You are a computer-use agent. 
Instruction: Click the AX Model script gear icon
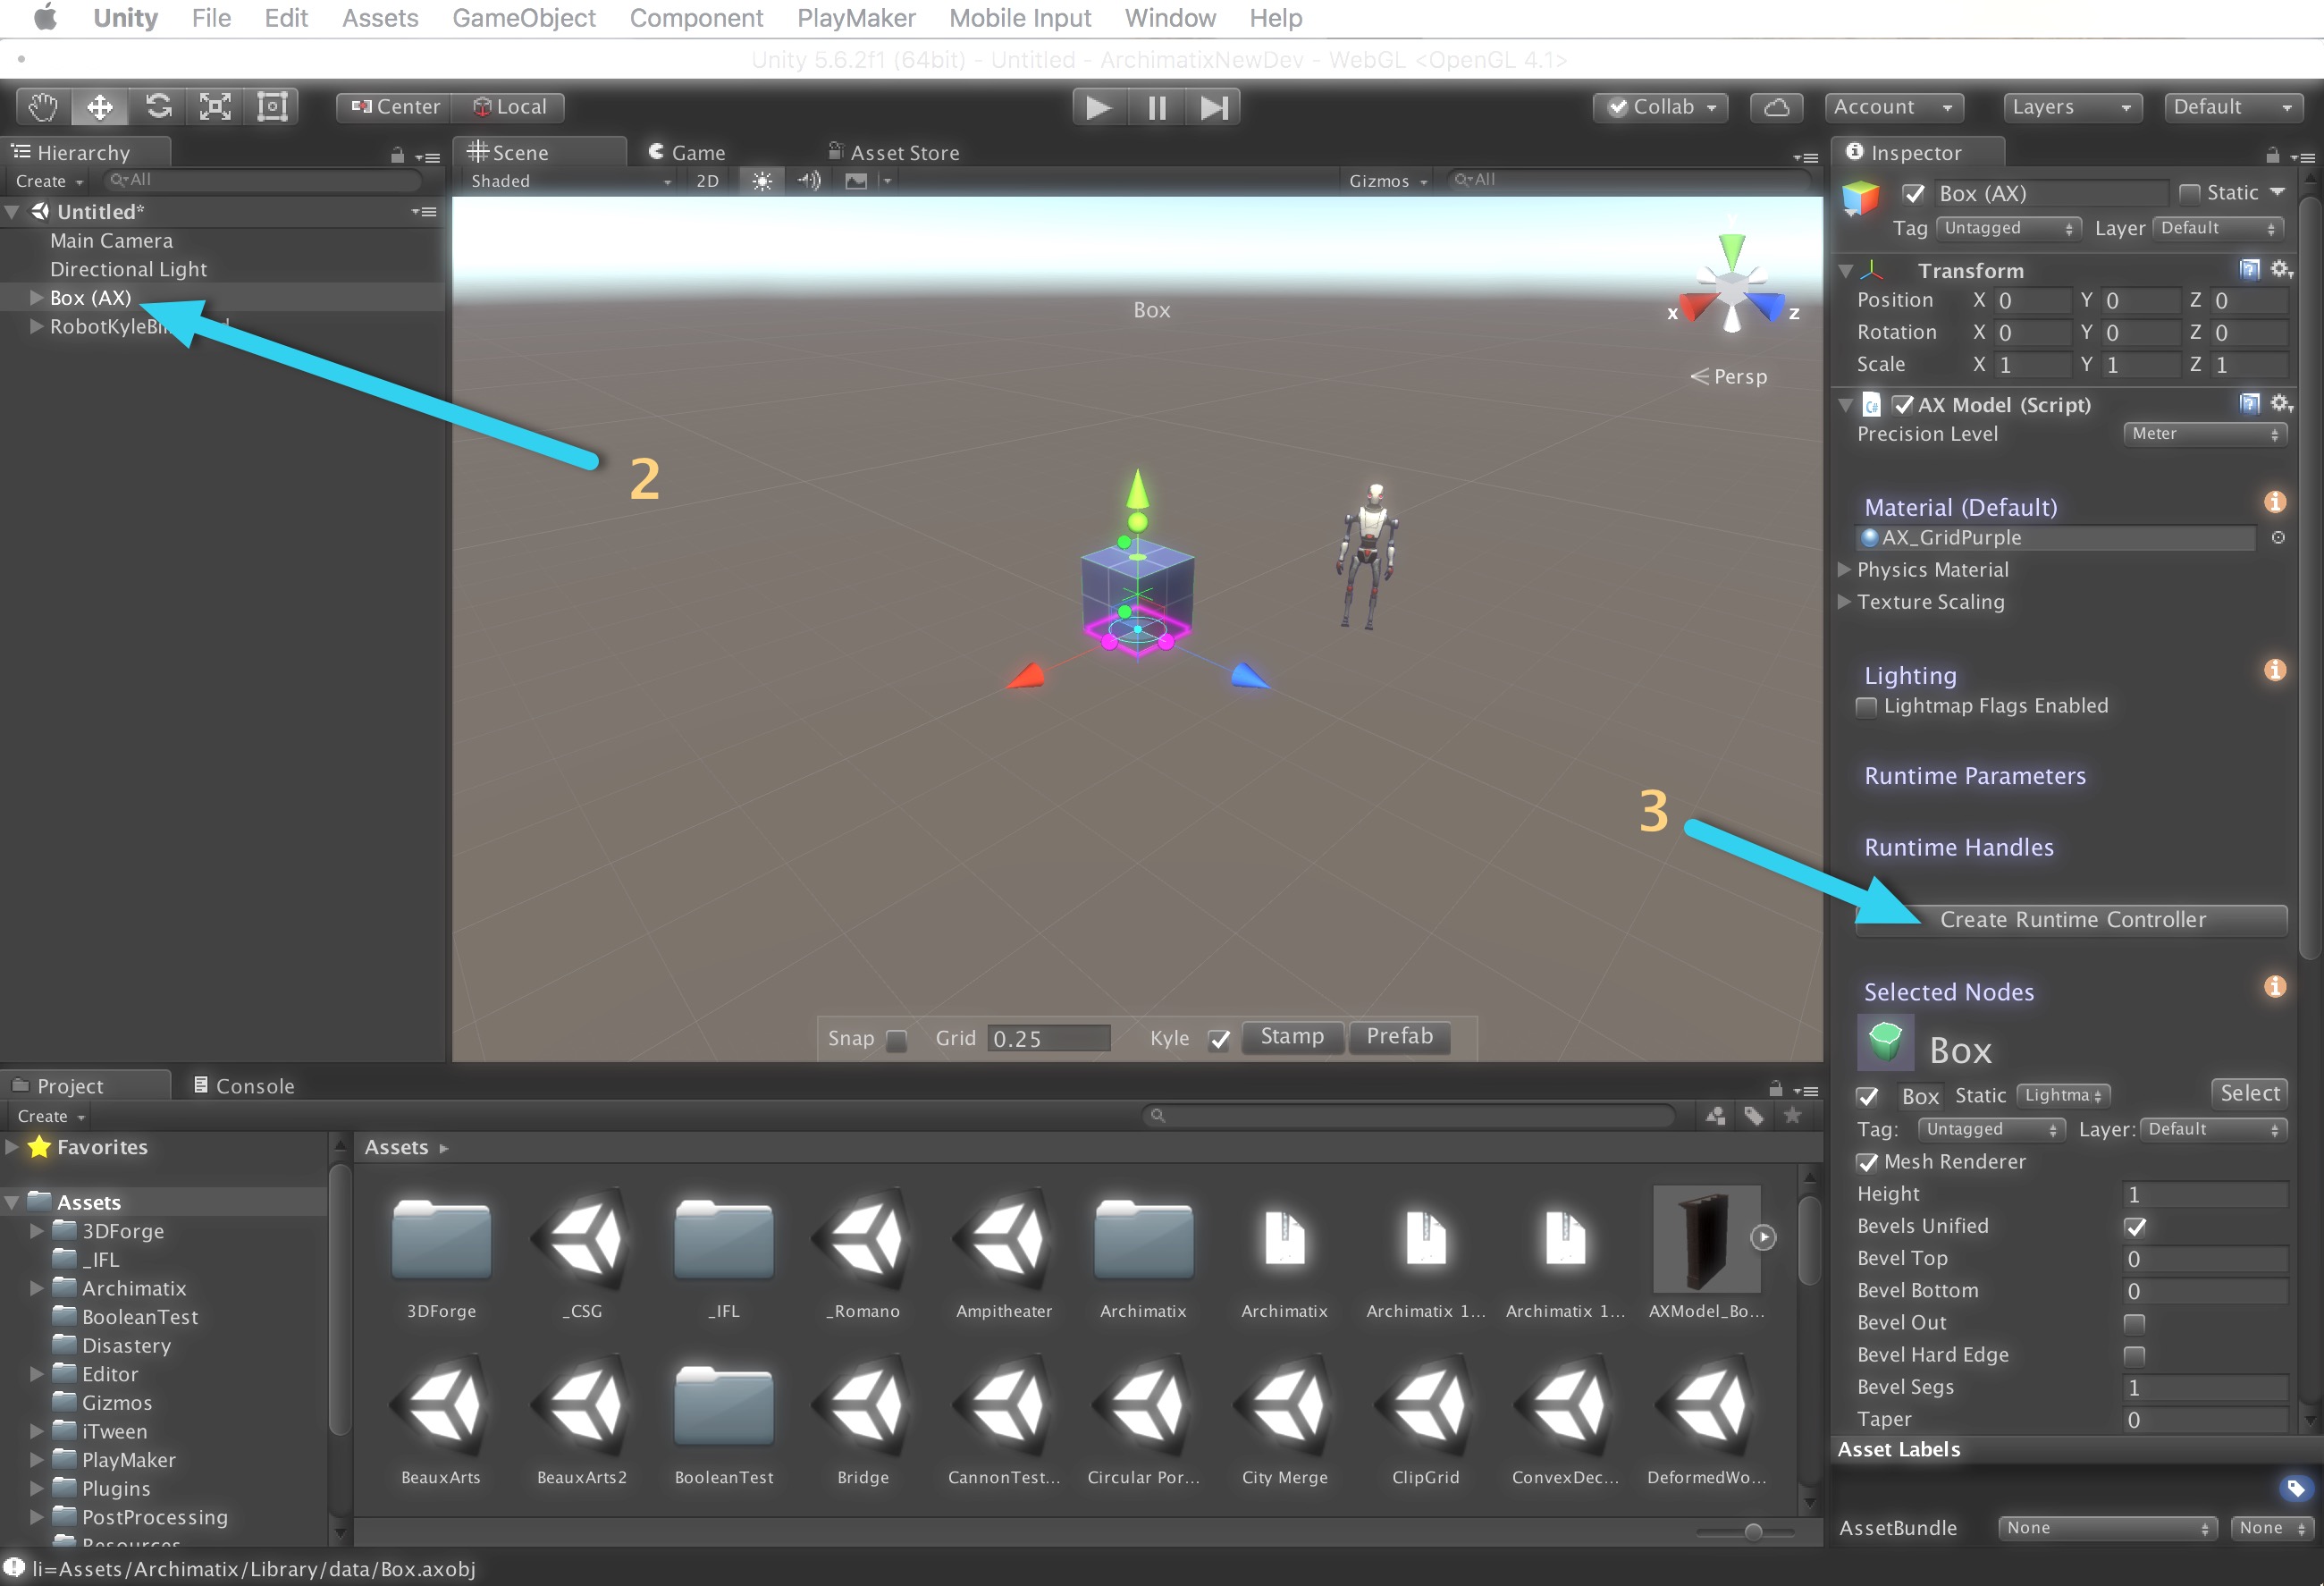coord(2281,403)
